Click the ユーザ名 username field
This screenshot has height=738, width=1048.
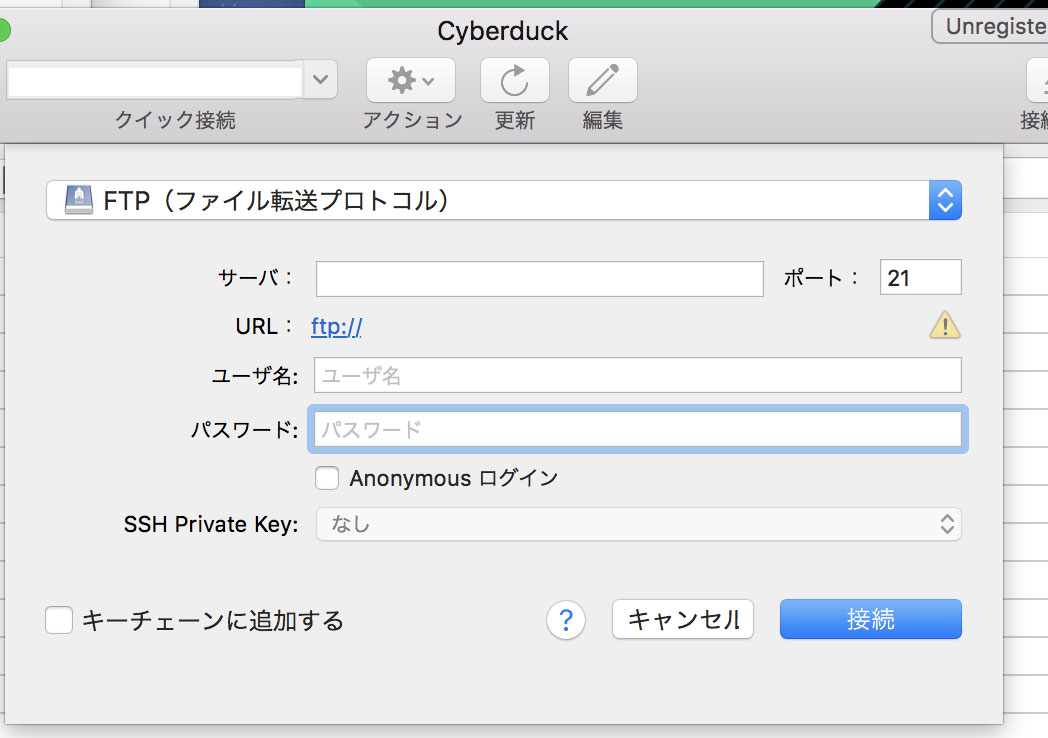638,375
